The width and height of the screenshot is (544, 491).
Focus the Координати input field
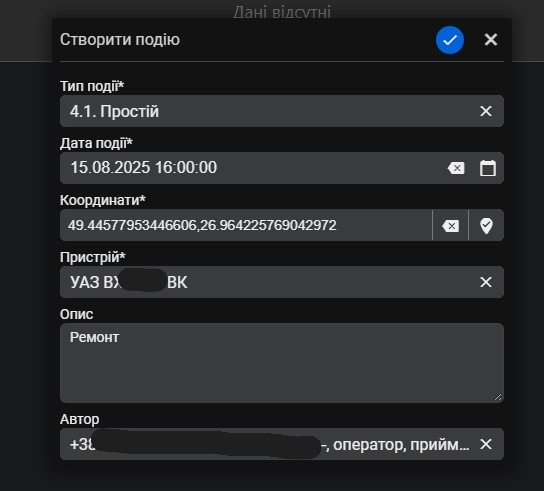pyautogui.click(x=246, y=225)
